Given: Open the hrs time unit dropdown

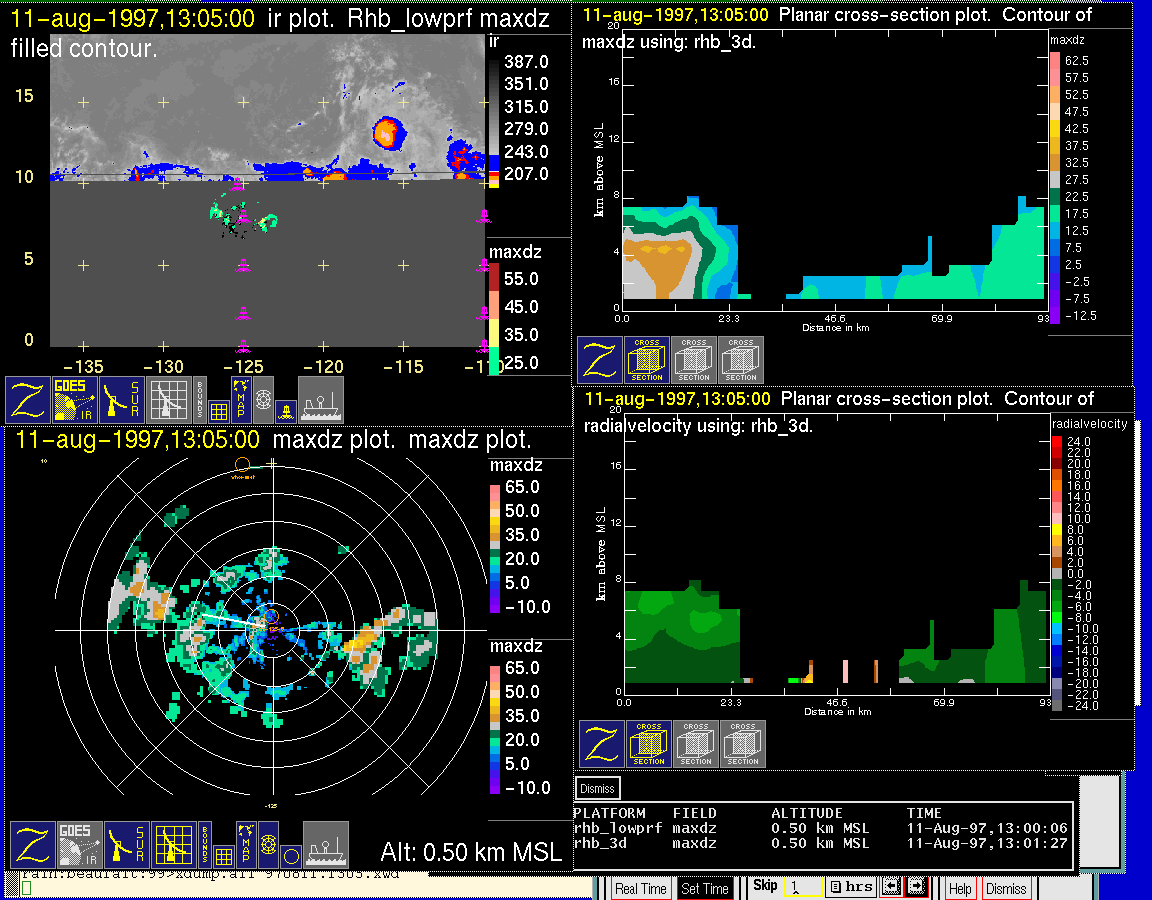Looking at the screenshot, I should tap(851, 887).
